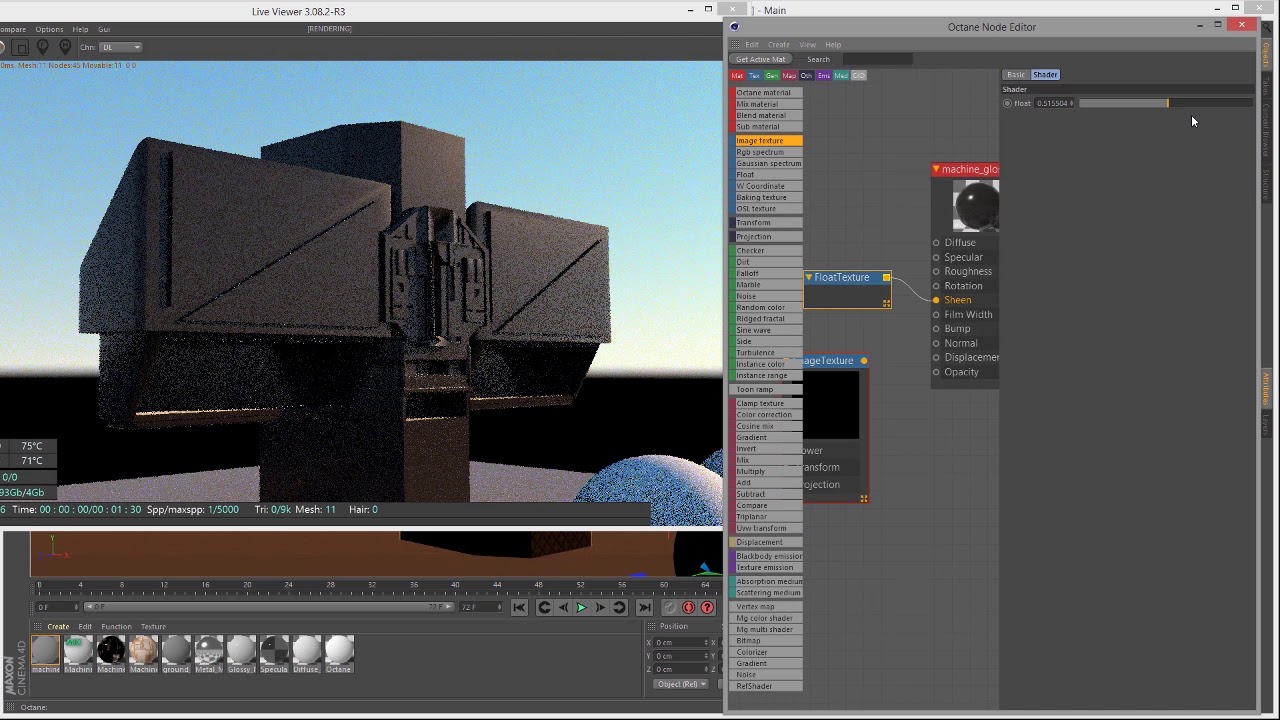This screenshot has height=720, width=1280.
Task: Step to next frame
Action: (x=600, y=607)
